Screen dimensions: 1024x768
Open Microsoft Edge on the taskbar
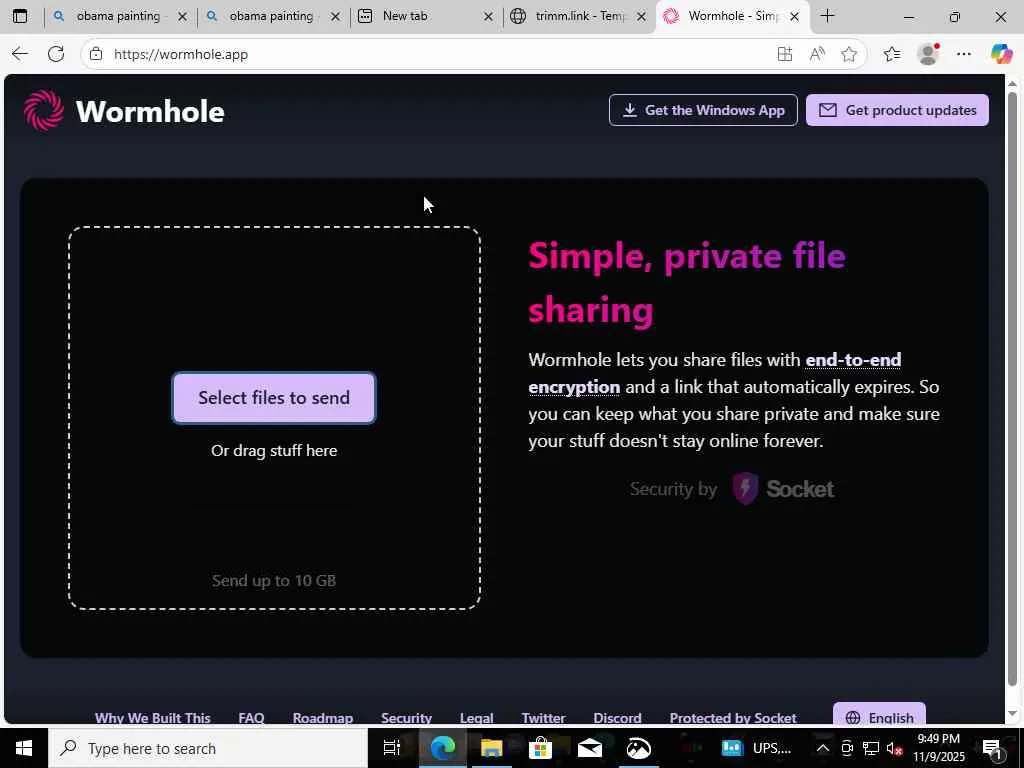[x=442, y=748]
